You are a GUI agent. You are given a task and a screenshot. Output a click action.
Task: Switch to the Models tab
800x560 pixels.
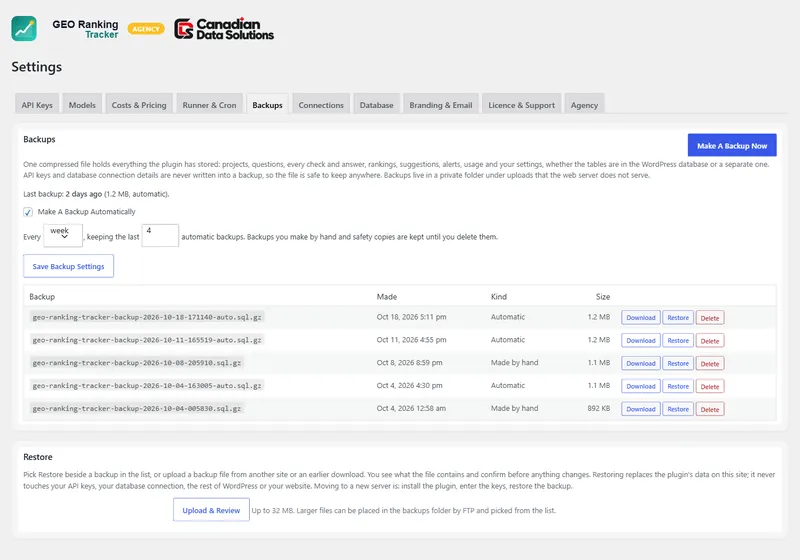coord(82,105)
